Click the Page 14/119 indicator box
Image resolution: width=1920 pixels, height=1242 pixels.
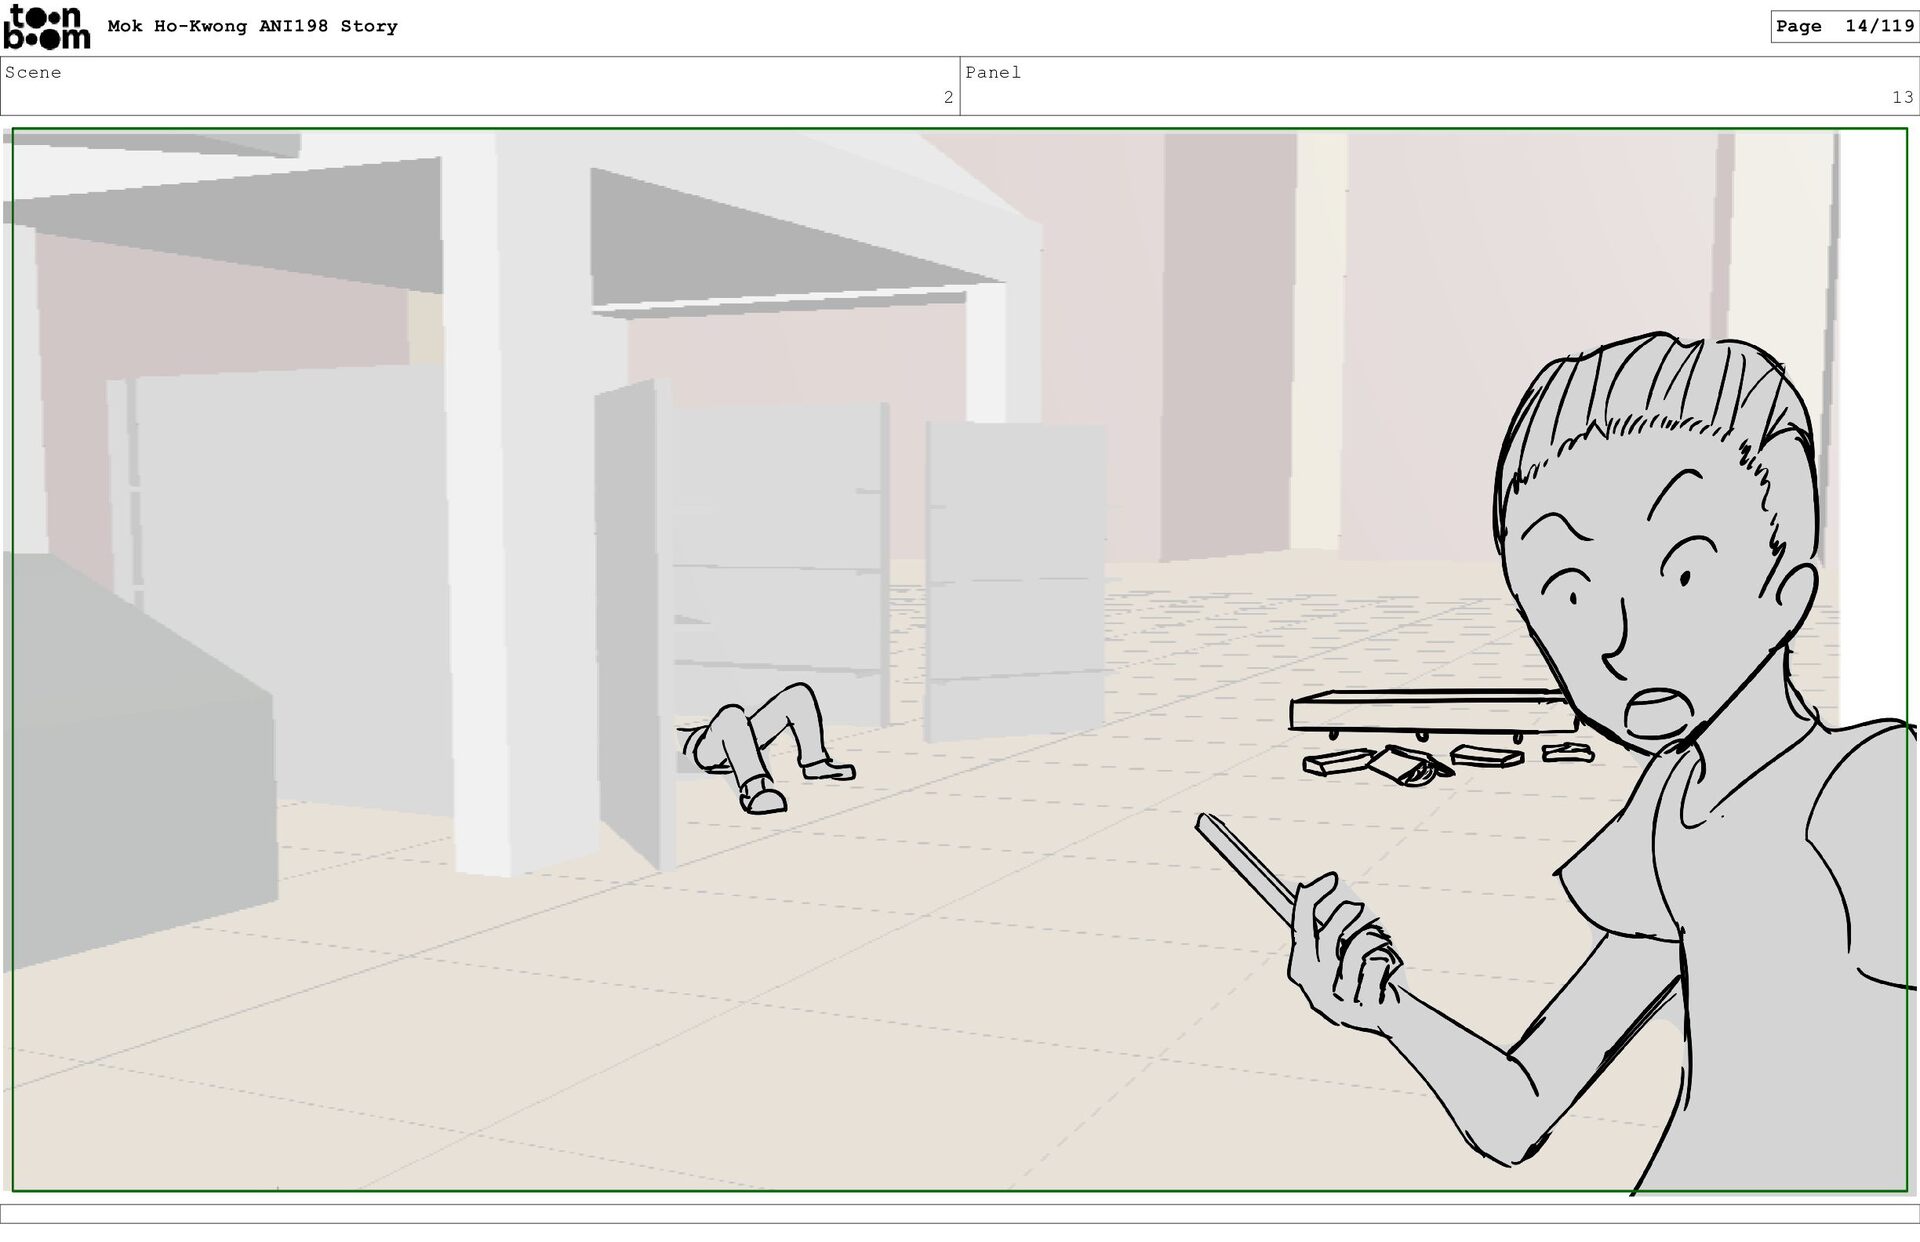coord(1844,27)
